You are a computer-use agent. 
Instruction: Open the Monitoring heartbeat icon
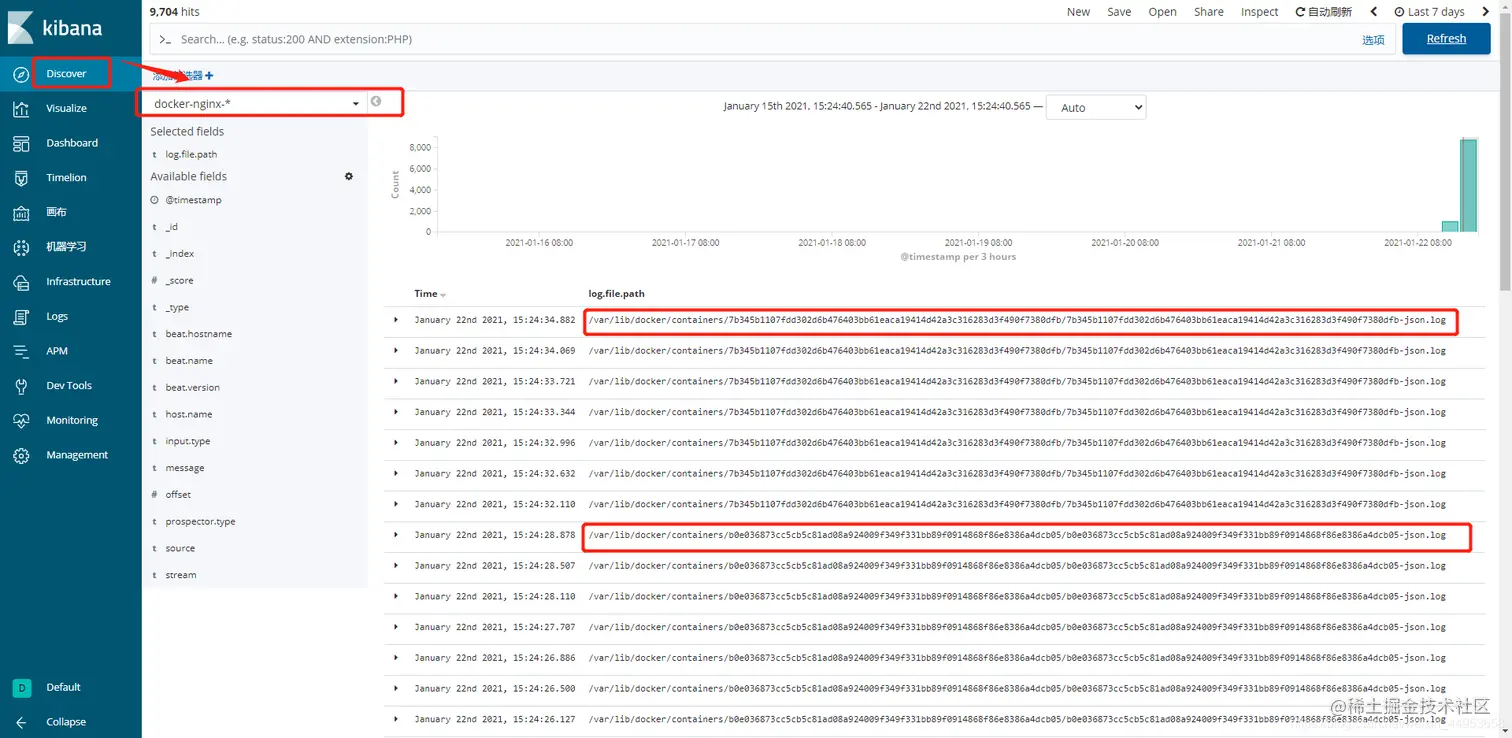[21, 421]
